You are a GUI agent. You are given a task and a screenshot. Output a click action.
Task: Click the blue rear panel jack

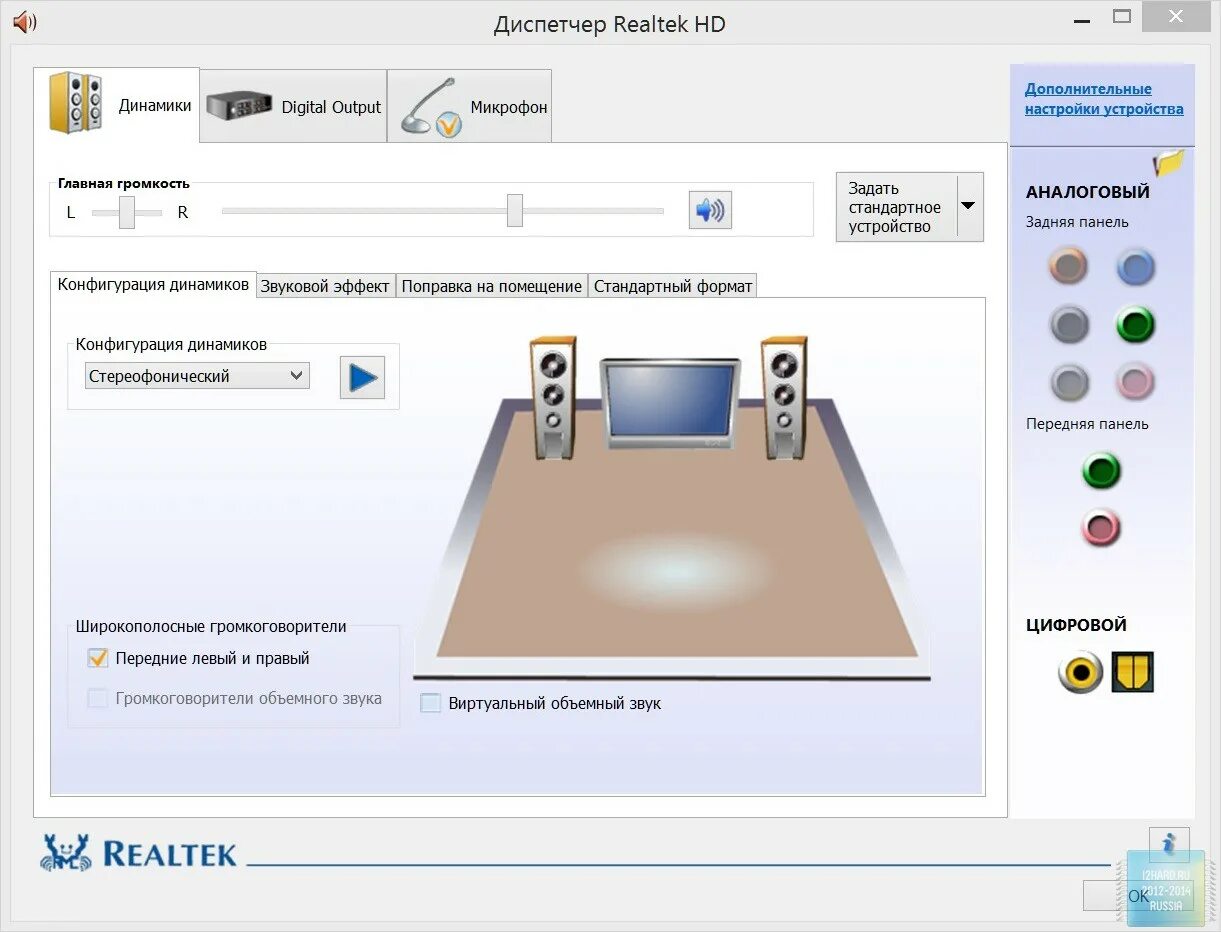[x=1135, y=266]
